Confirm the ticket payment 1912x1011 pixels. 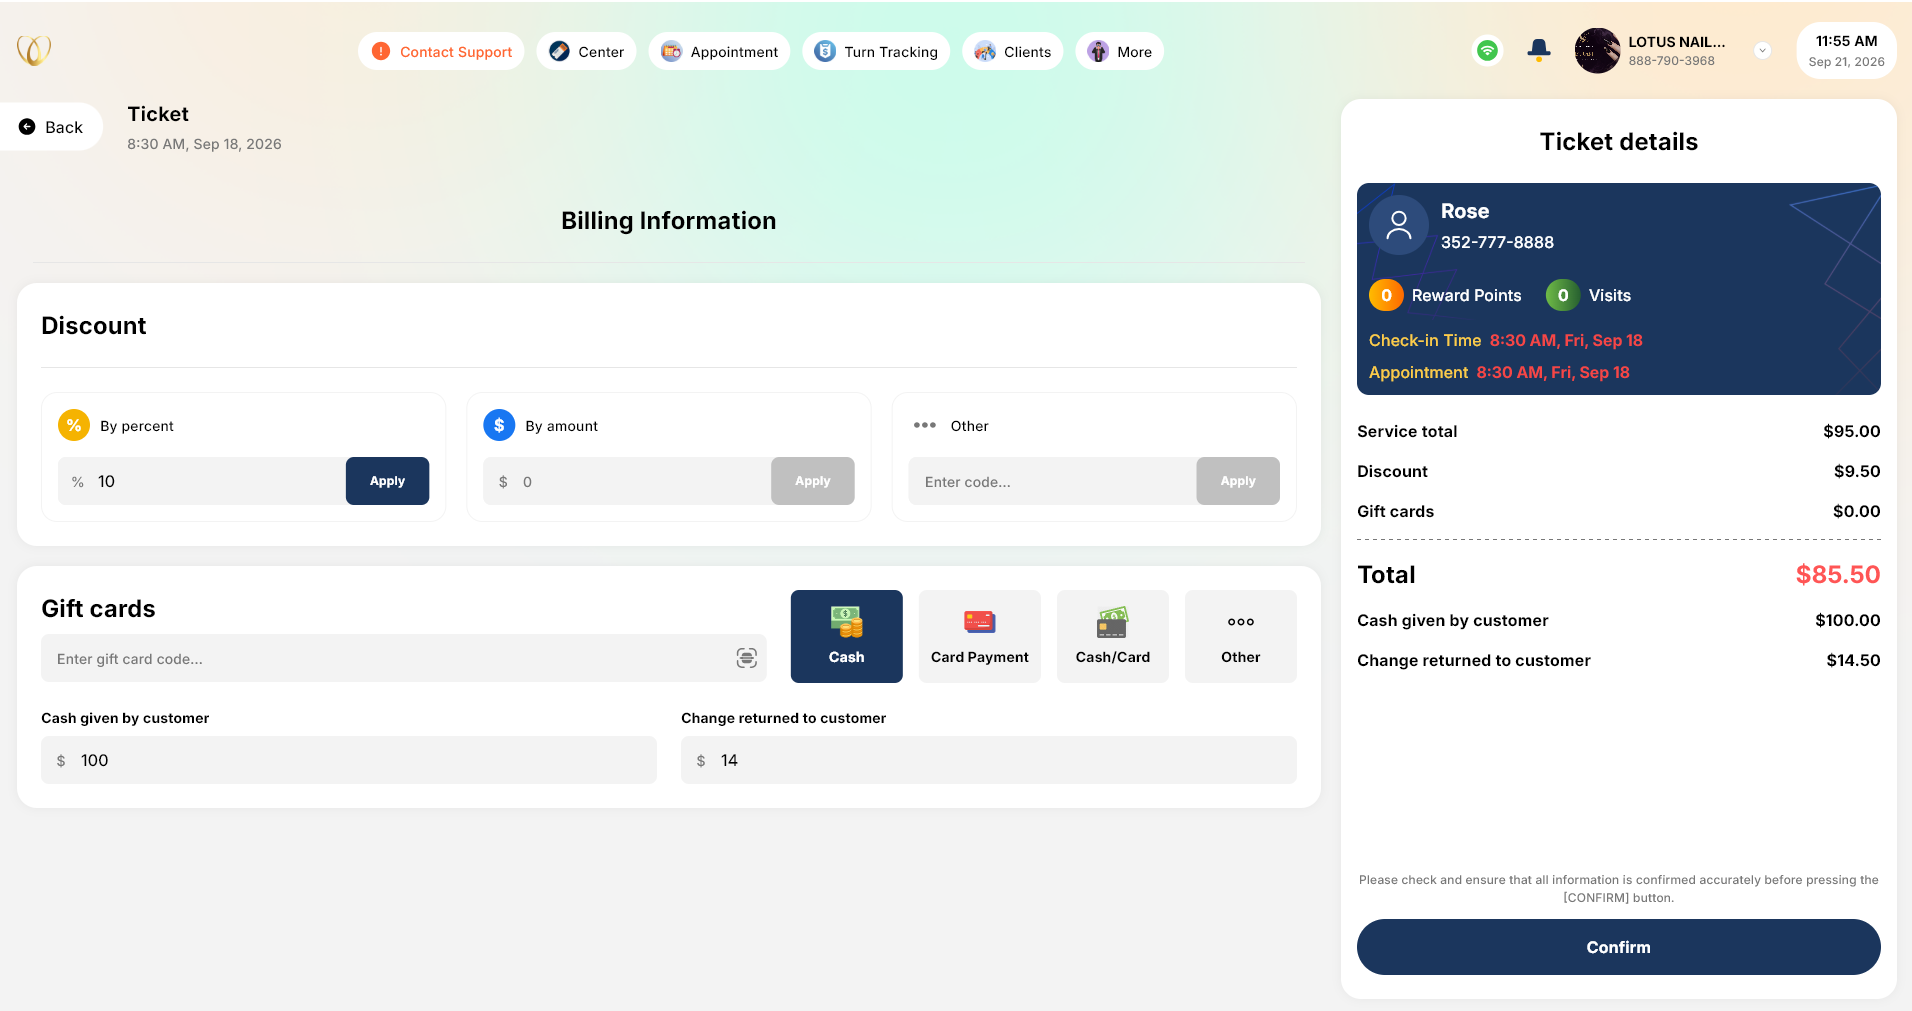click(x=1618, y=947)
